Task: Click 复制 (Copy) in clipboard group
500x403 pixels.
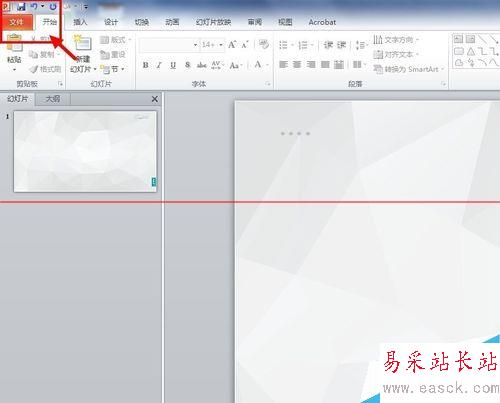Action: (44, 54)
